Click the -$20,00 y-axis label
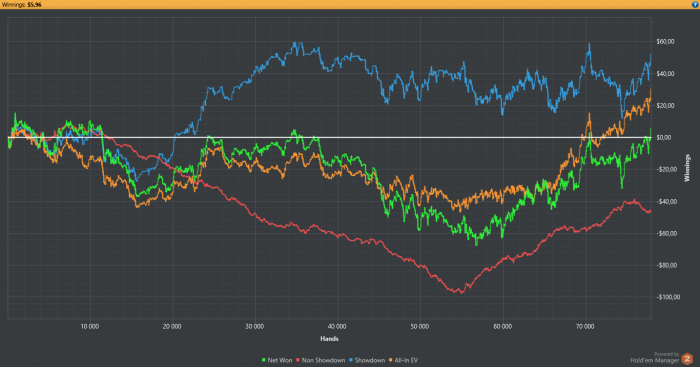 click(x=666, y=170)
